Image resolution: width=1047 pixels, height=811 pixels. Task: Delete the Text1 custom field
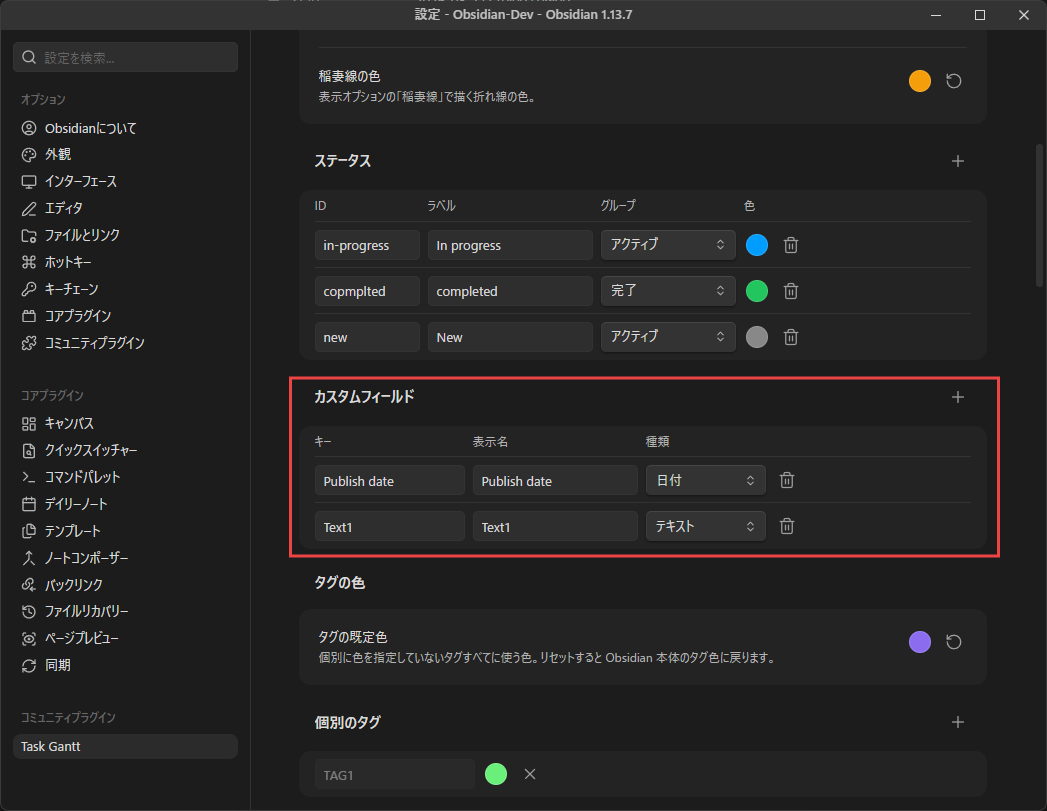pos(787,527)
